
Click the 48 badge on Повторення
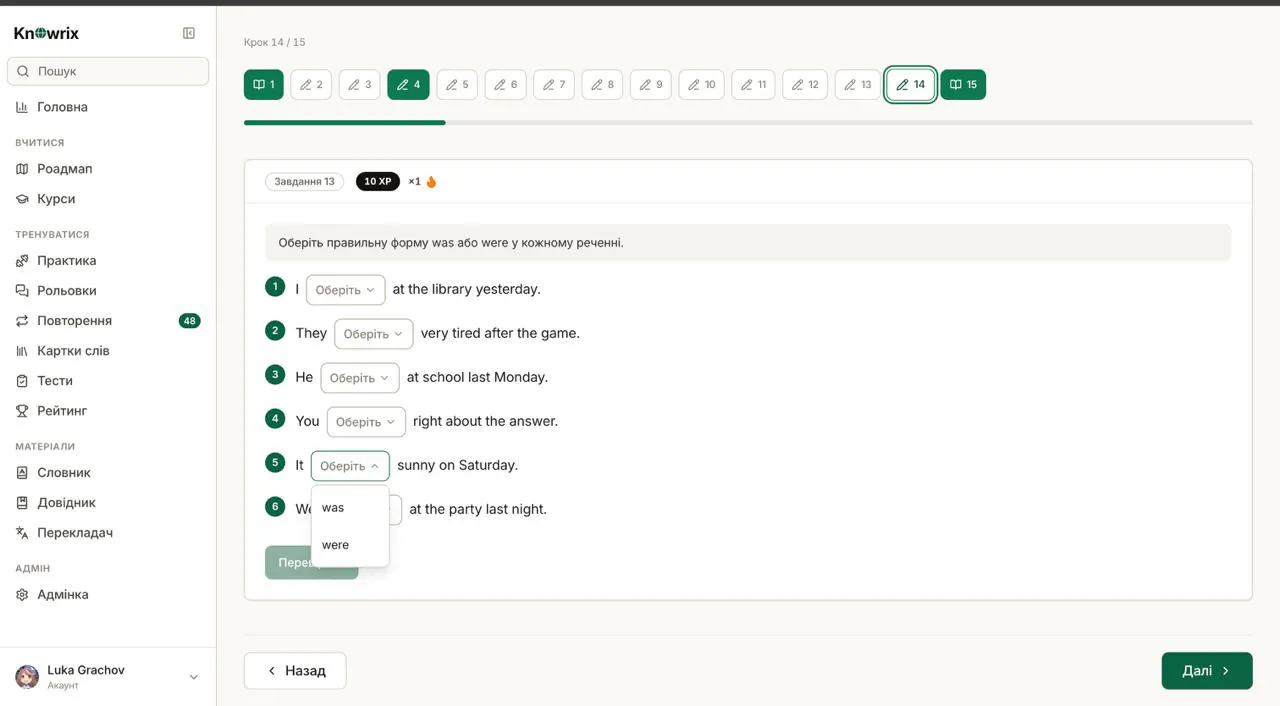[x=189, y=321]
